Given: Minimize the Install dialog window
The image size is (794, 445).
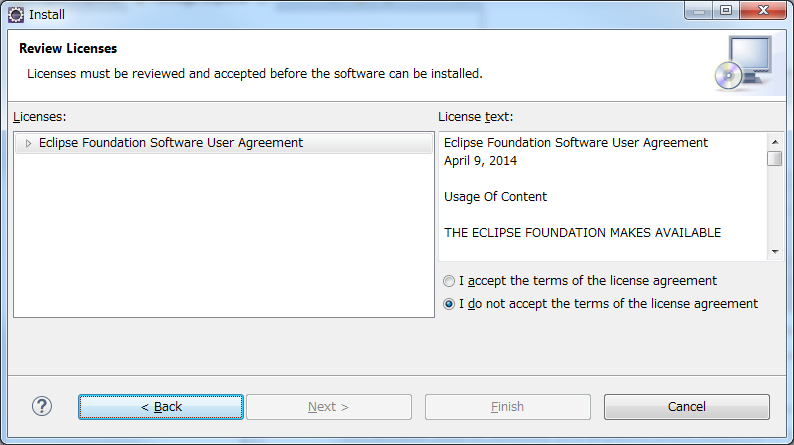Looking at the screenshot, I should click(x=699, y=11).
